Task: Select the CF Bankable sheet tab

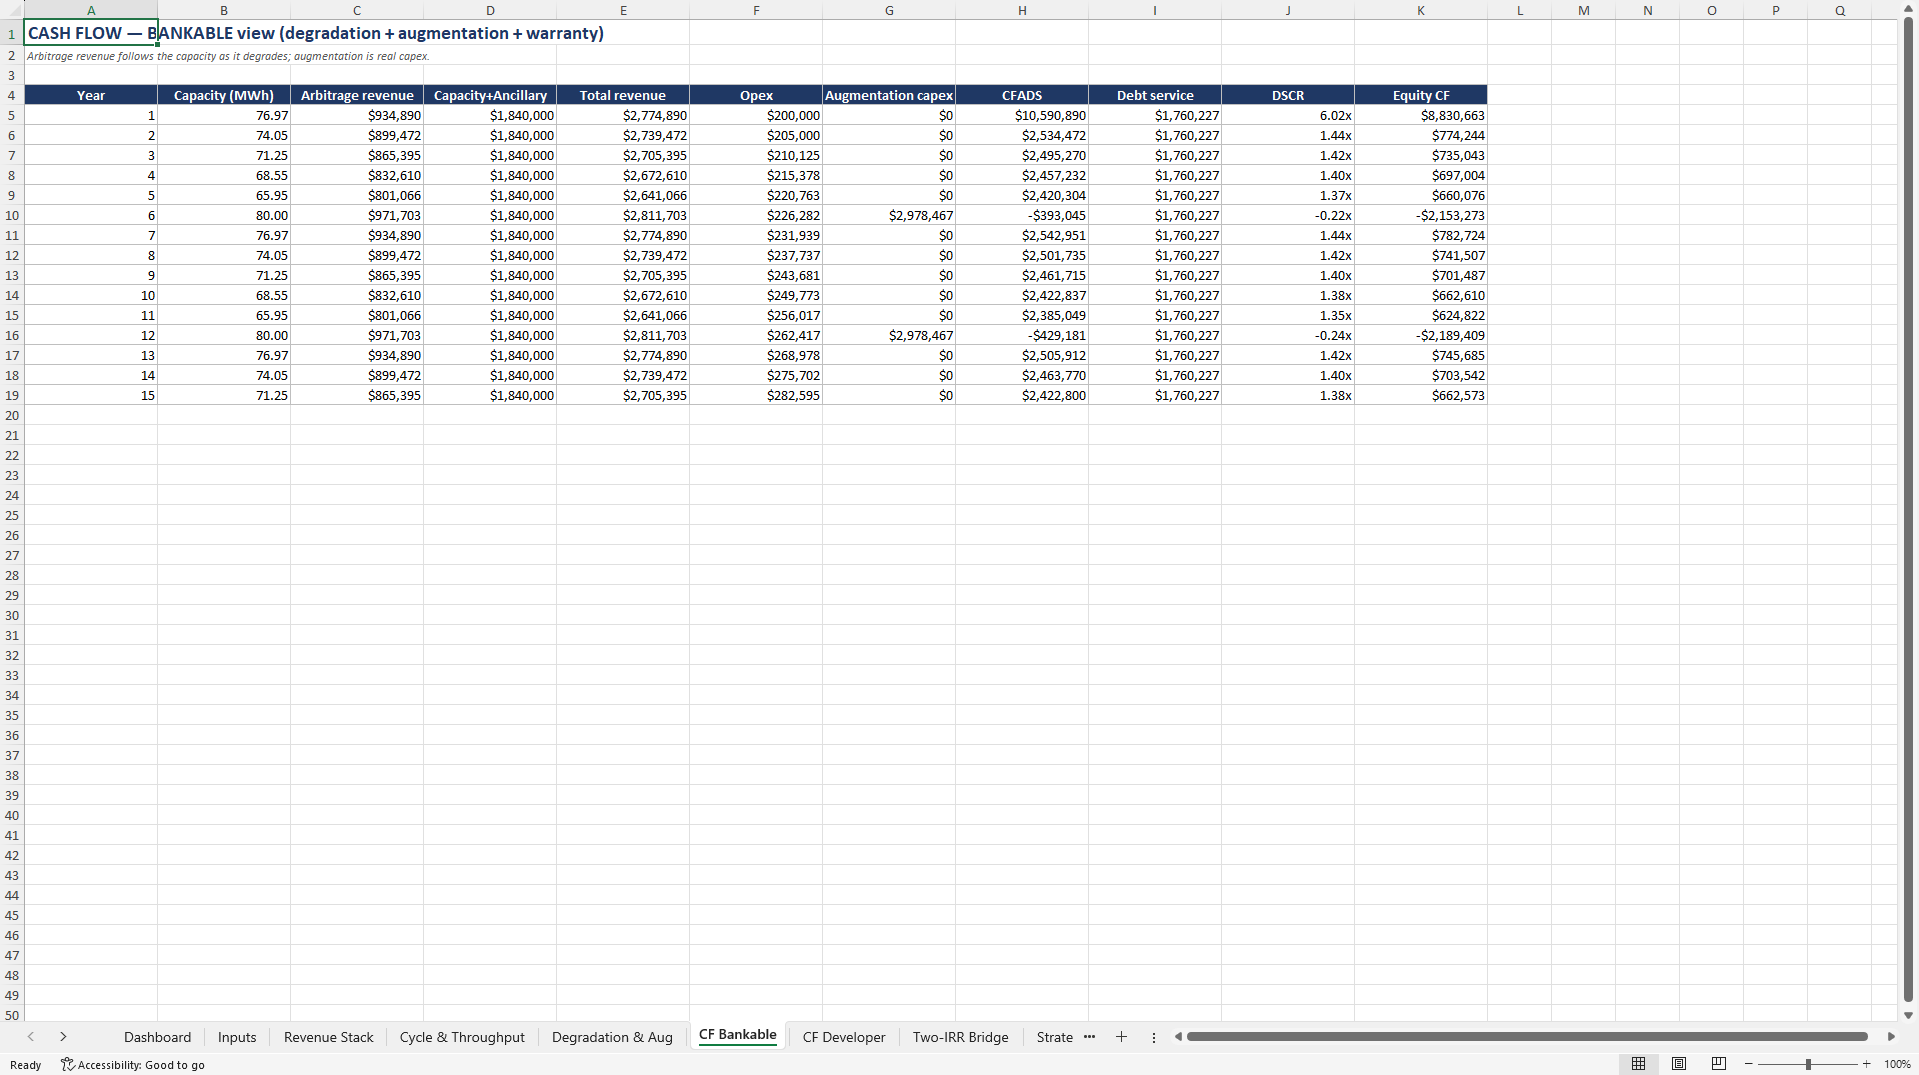Action: (x=737, y=1035)
